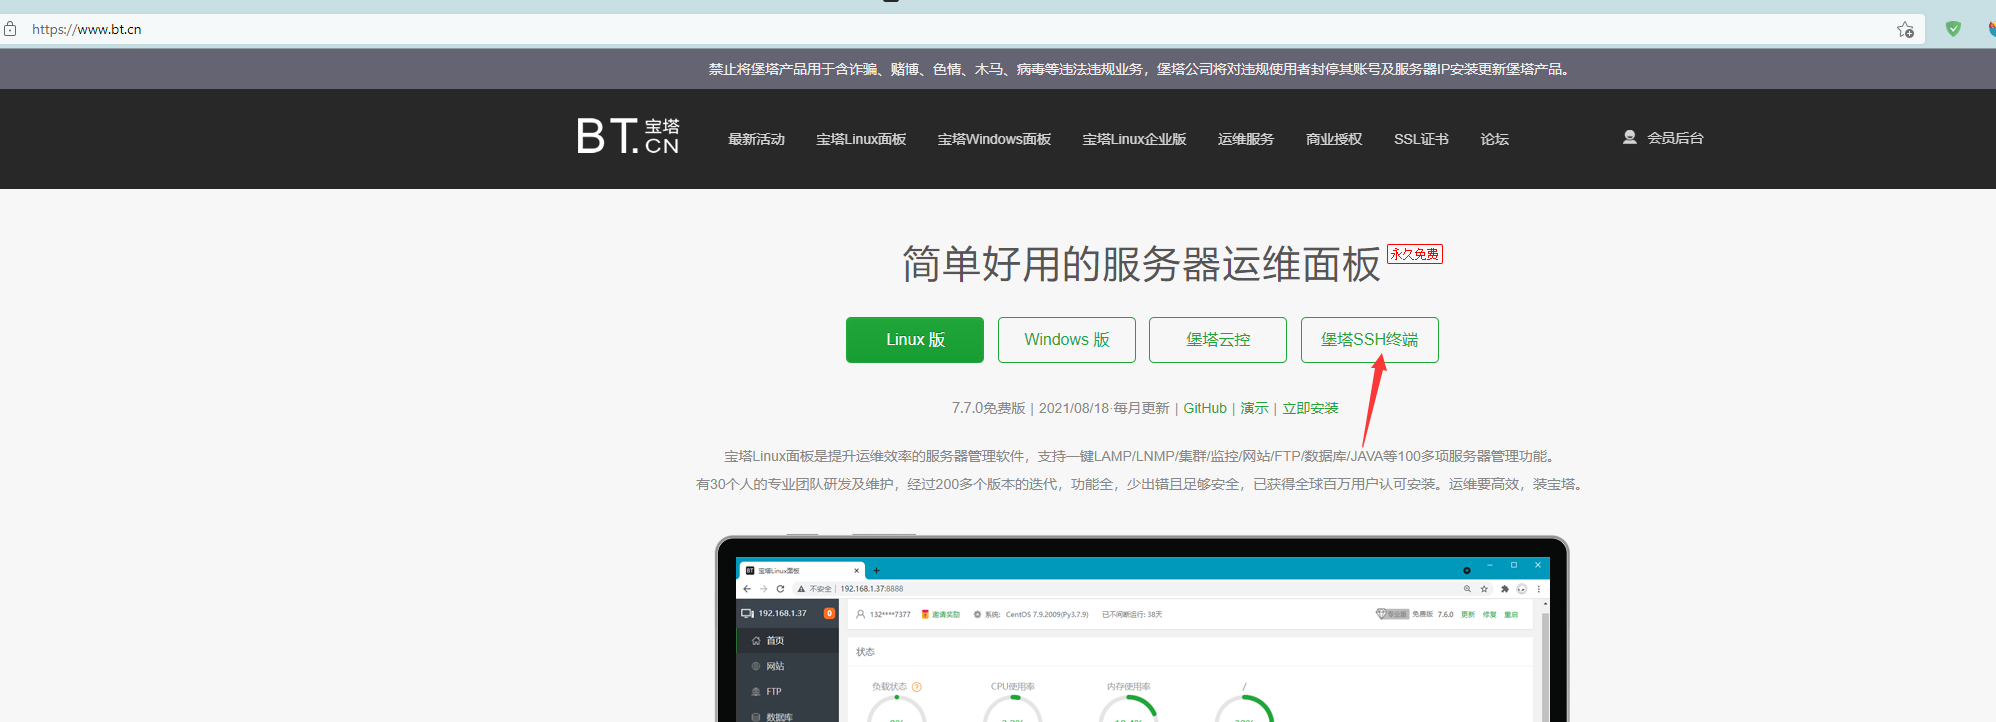Click the BT.CN 宝塔 logo
1996x722 pixels.
pos(628,136)
